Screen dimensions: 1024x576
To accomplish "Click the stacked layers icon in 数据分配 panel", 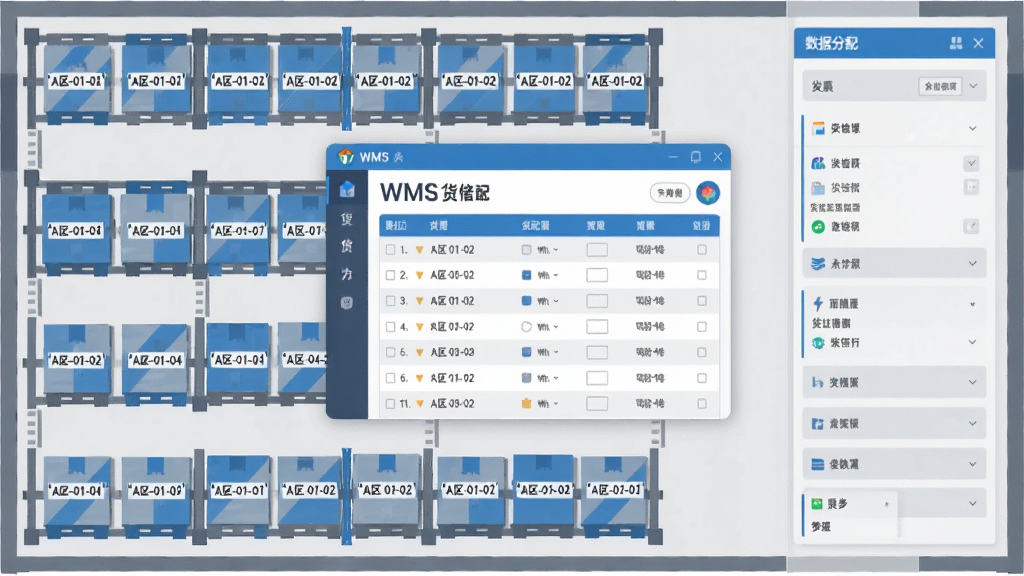I will 818,264.
